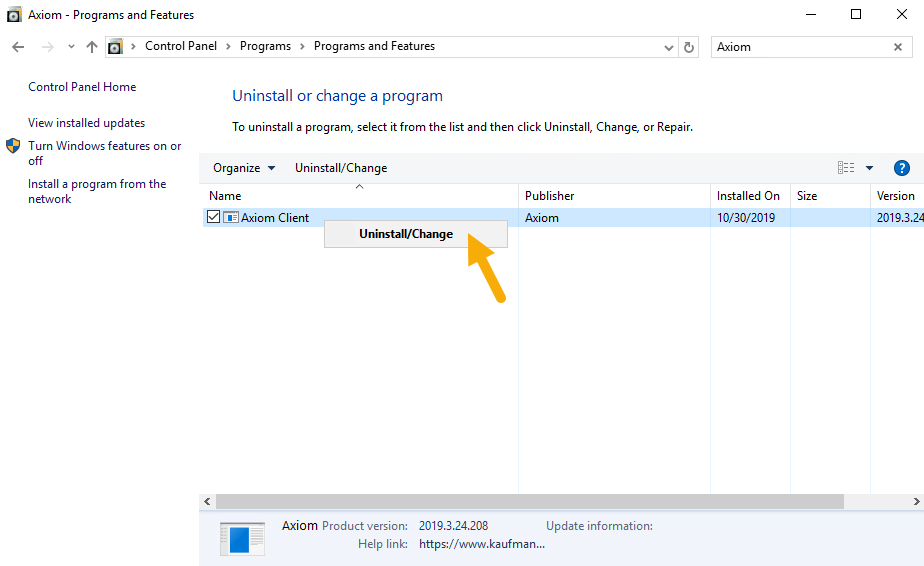This screenshot has width=924, height=566.
Task: Clear the Axiom search text
Action: coord(897,47)
